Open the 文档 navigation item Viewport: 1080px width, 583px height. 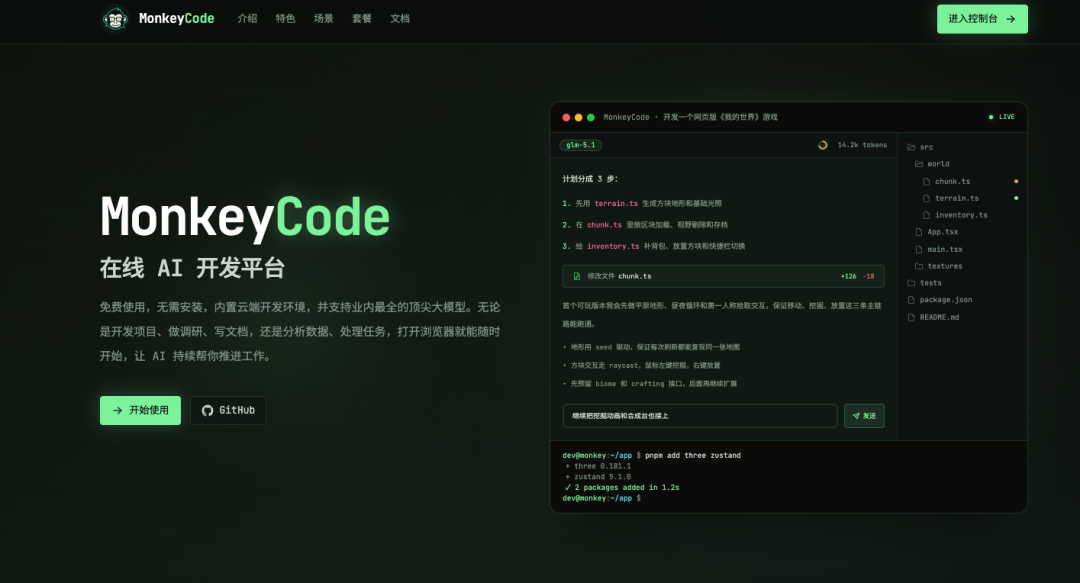tap(400, 19)
